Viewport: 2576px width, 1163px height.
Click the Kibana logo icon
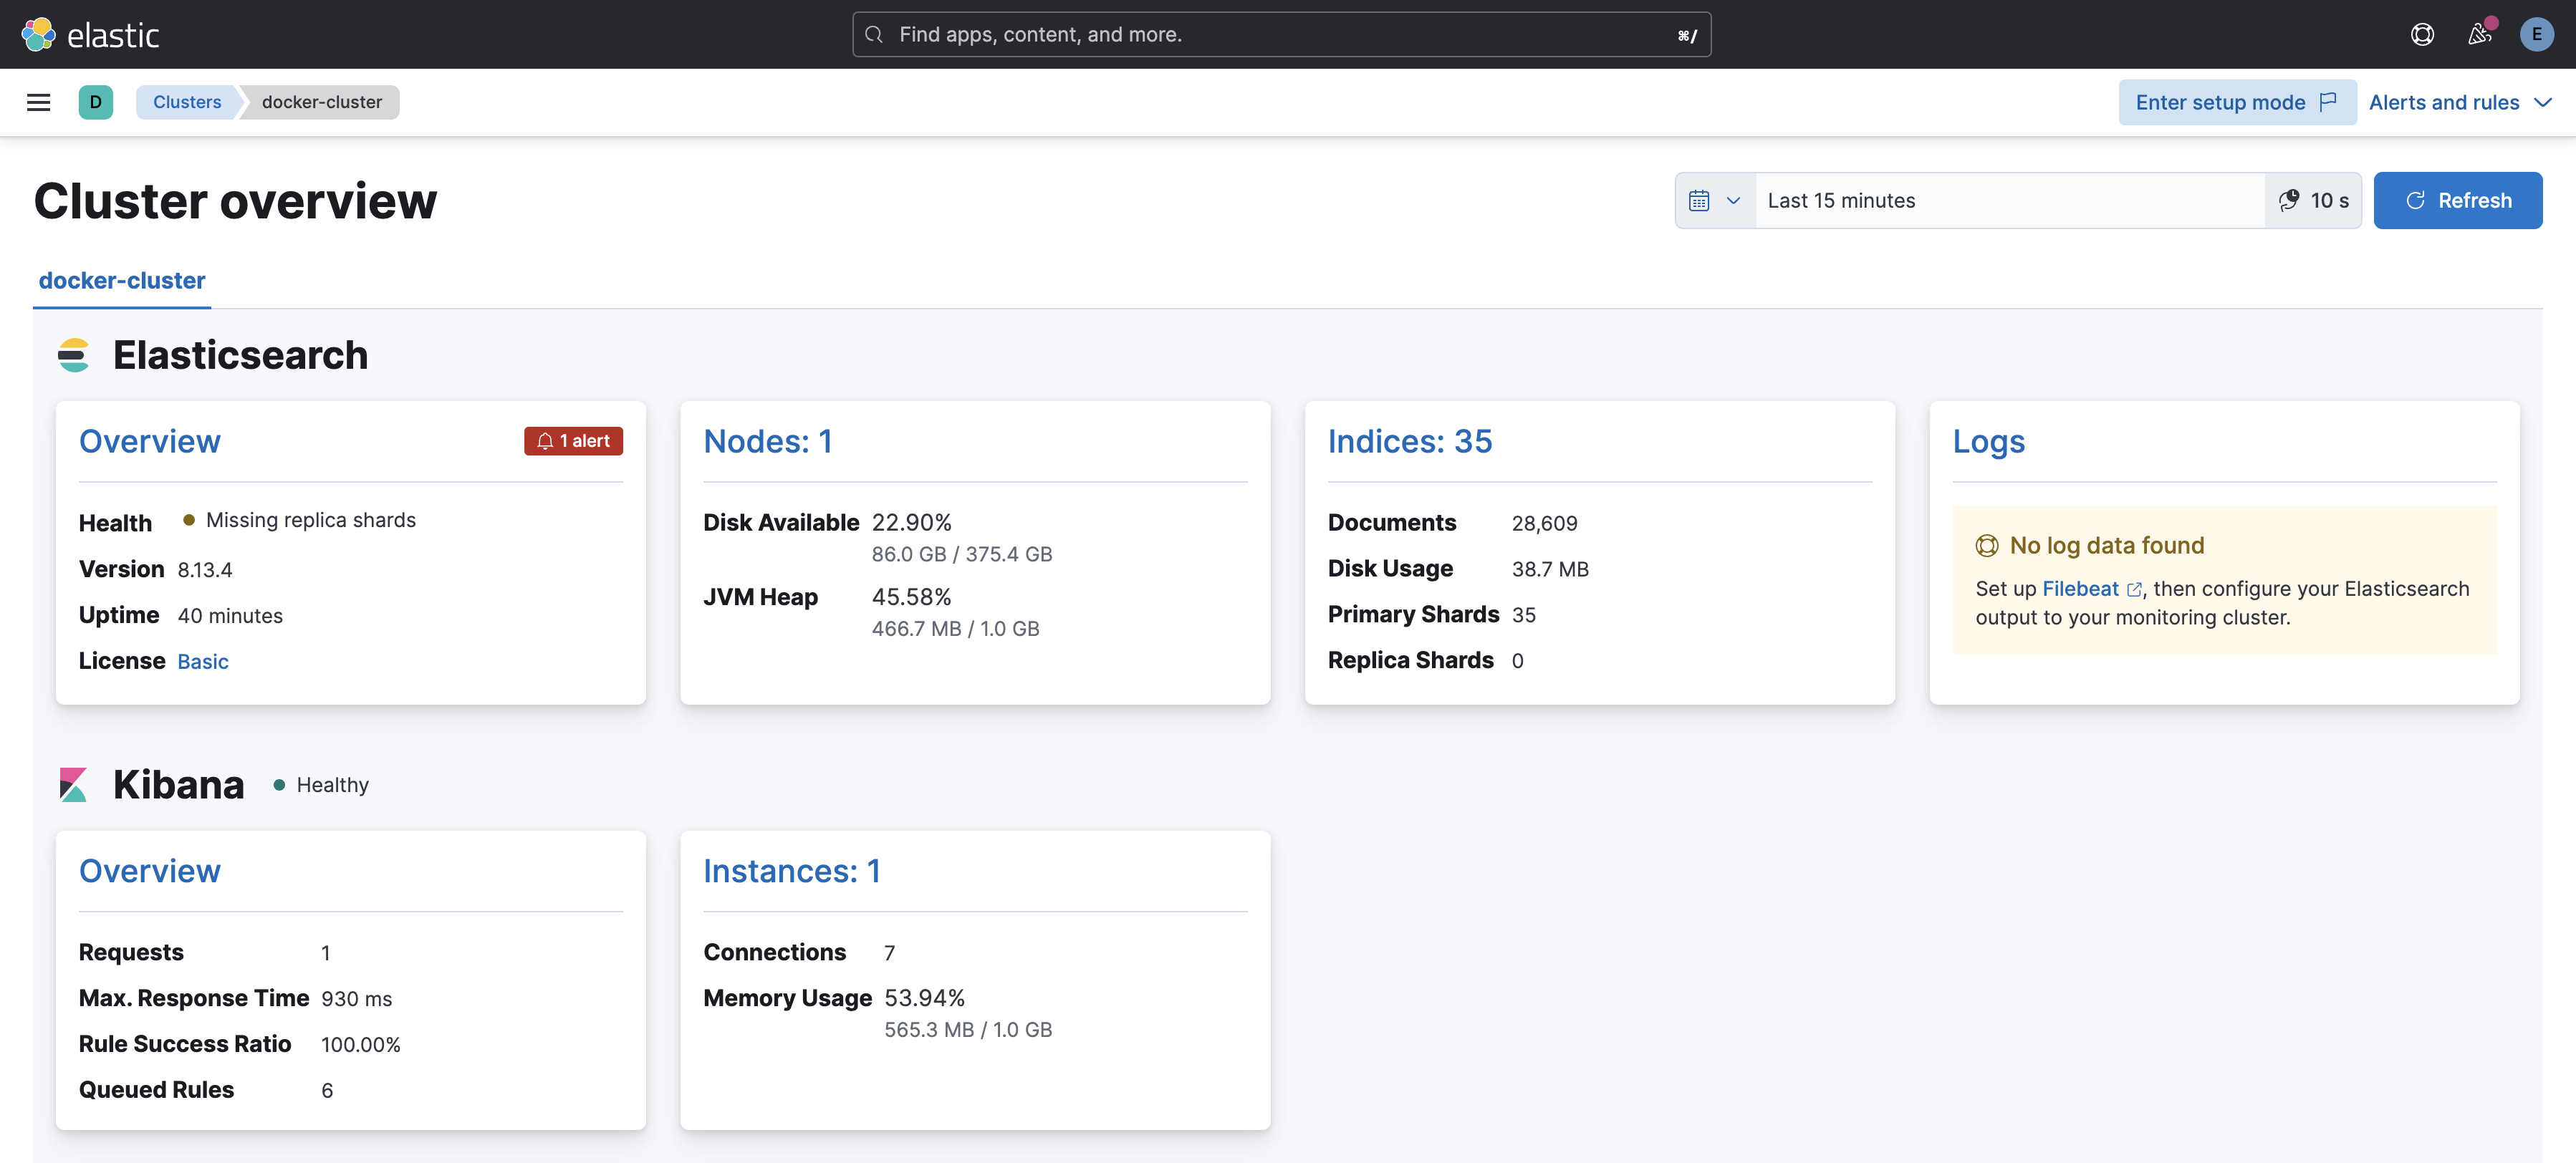click(73, 784)
